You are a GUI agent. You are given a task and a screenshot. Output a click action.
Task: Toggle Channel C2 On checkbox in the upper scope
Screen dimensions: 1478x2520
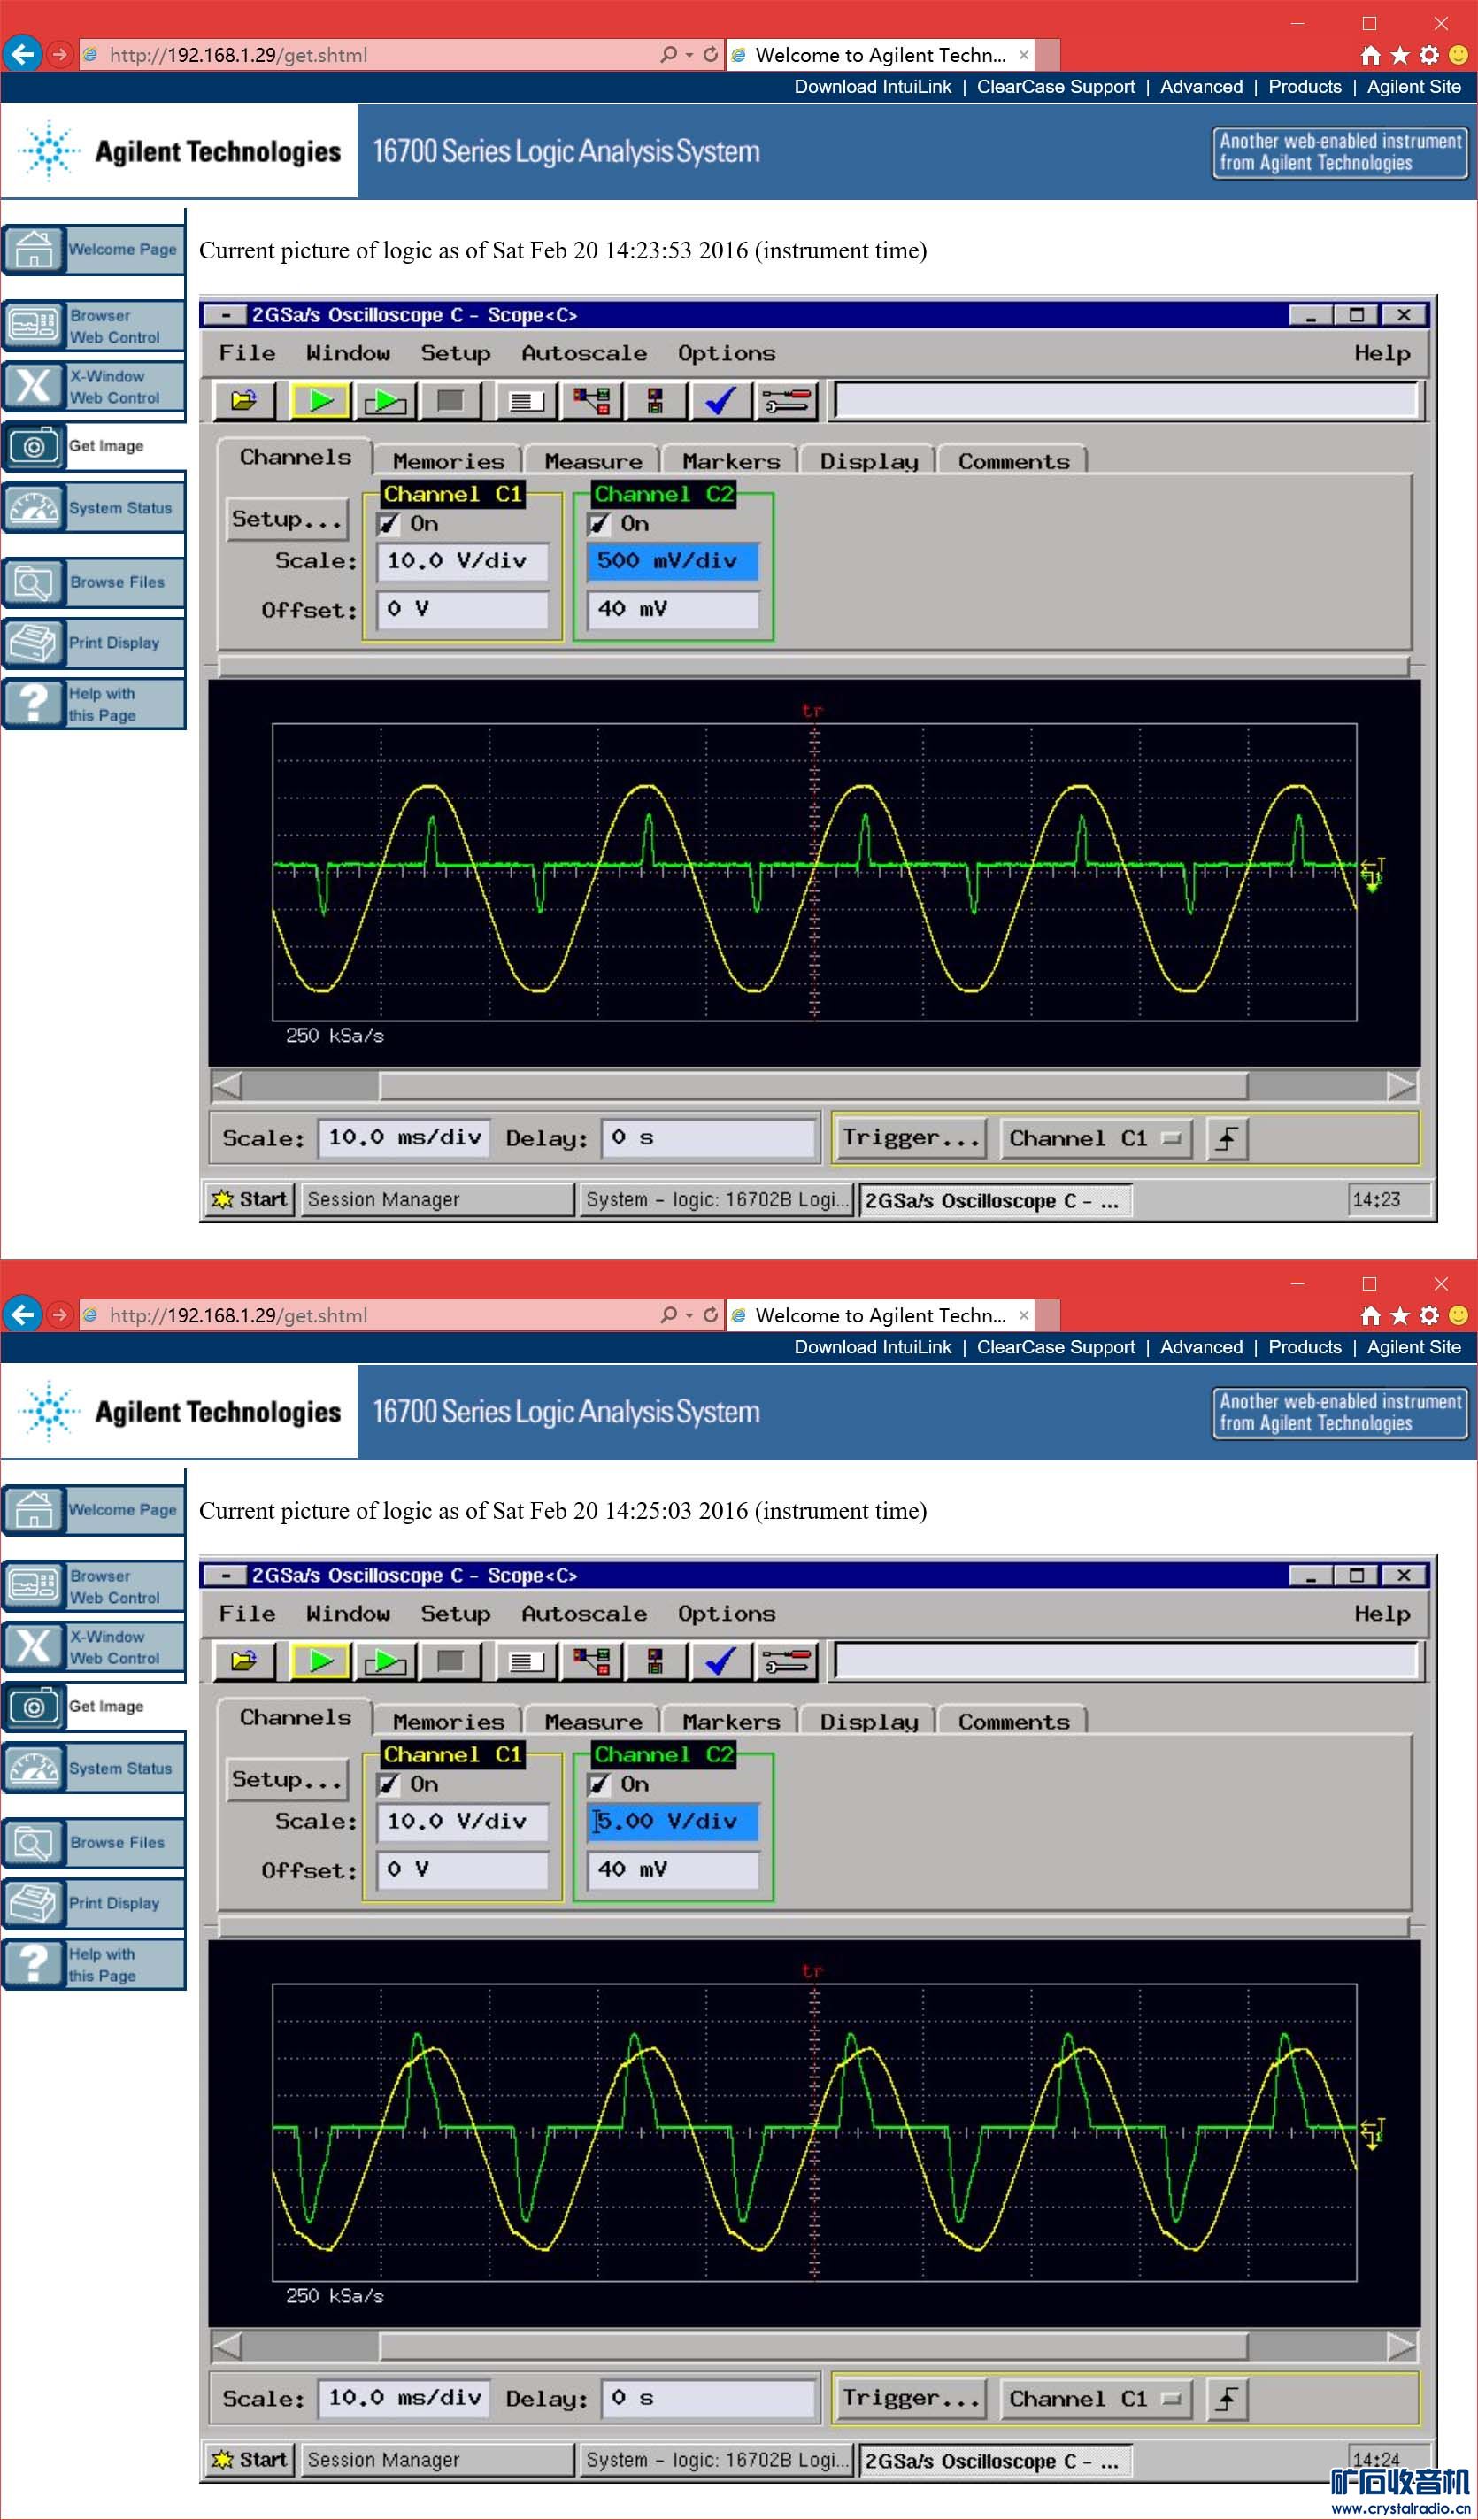(x=599, y=524)
